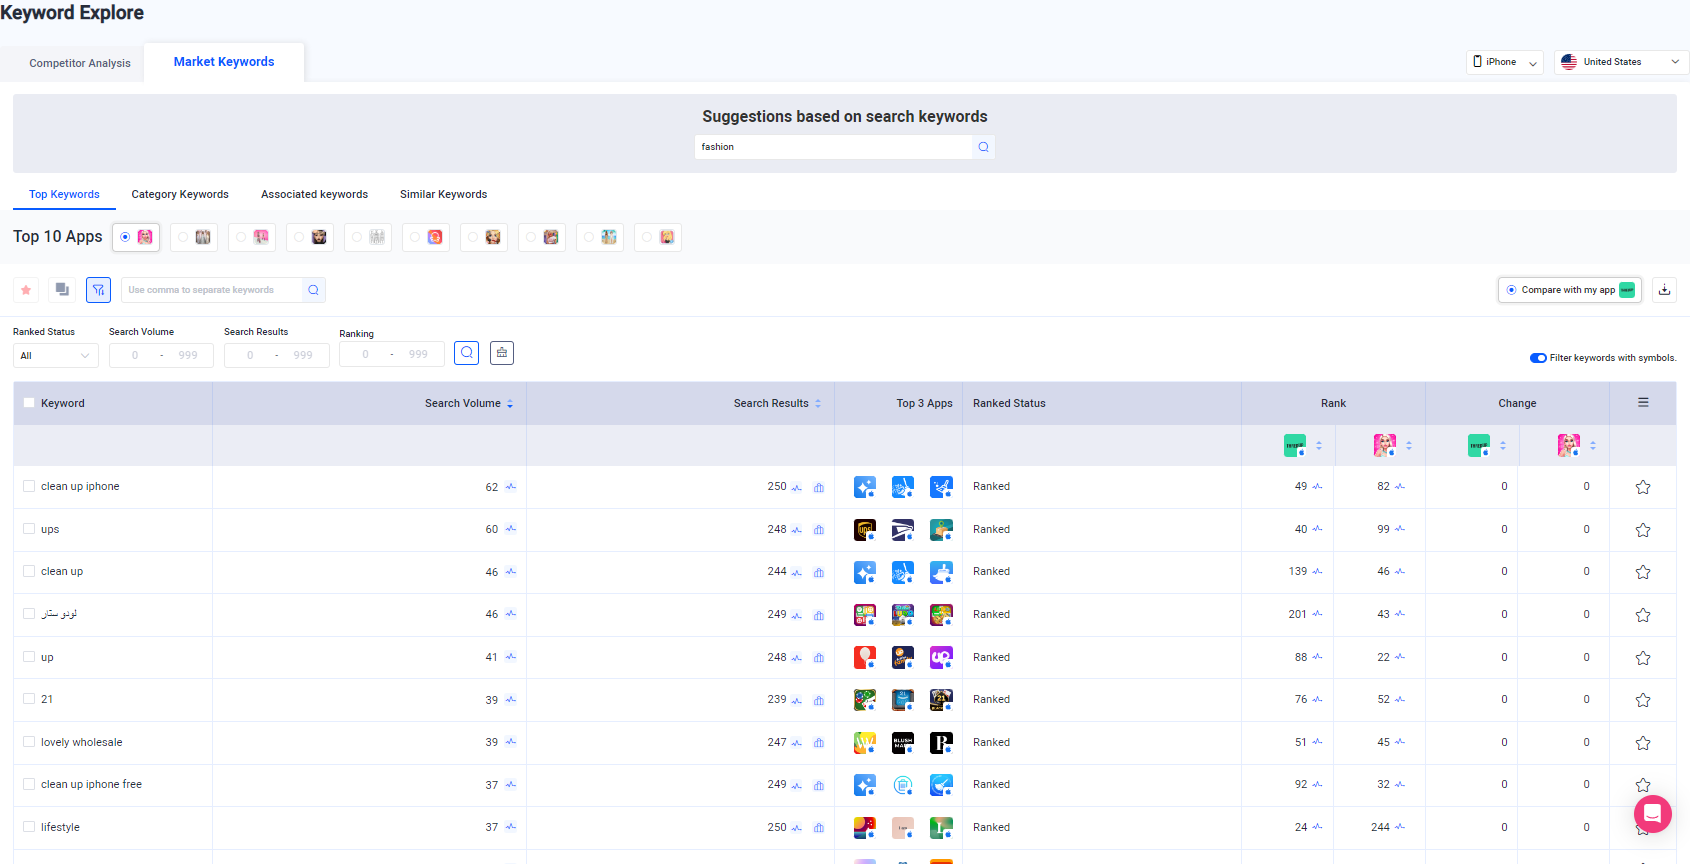Click the 'Use comma to separate keywords' field
Screen dimensions: 1690x864
click(x=212, y=290)
